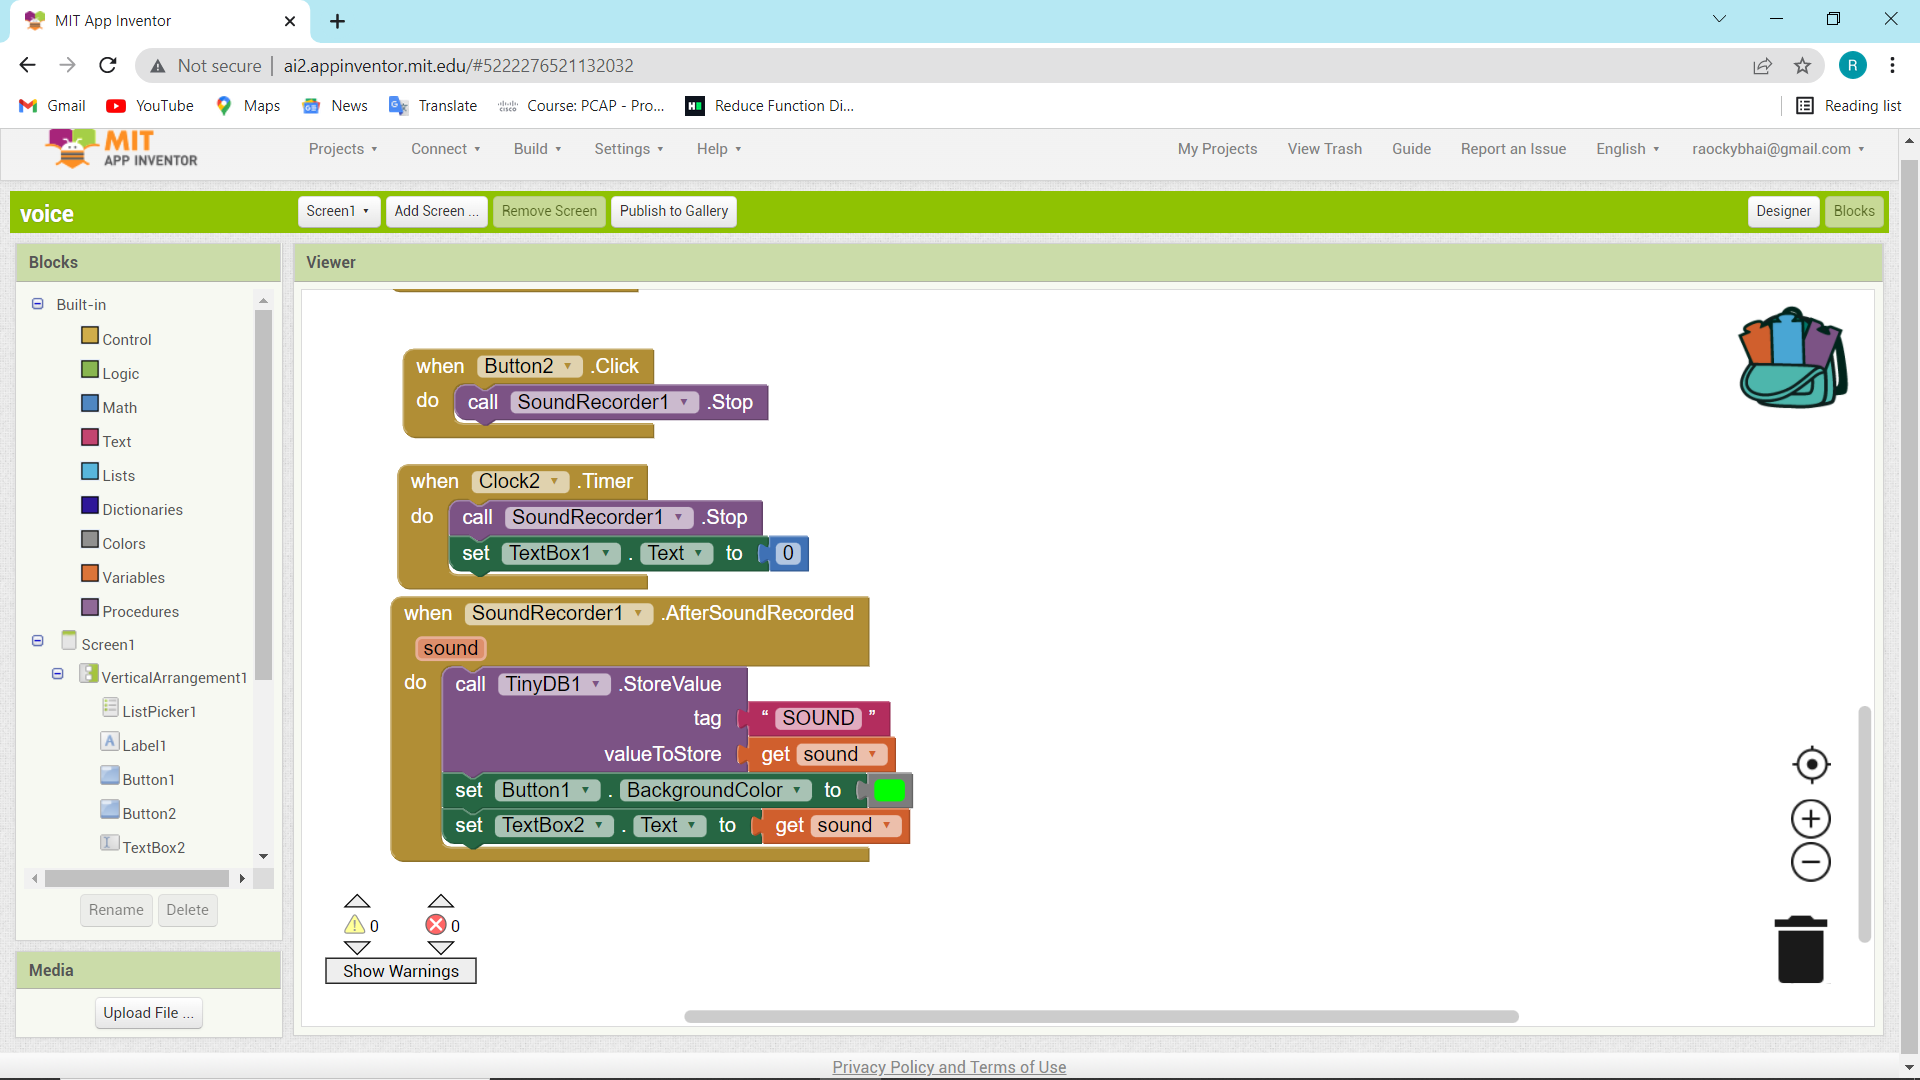Reload the browser page
Screen dimensions: 1920x1080
(108, 66)
